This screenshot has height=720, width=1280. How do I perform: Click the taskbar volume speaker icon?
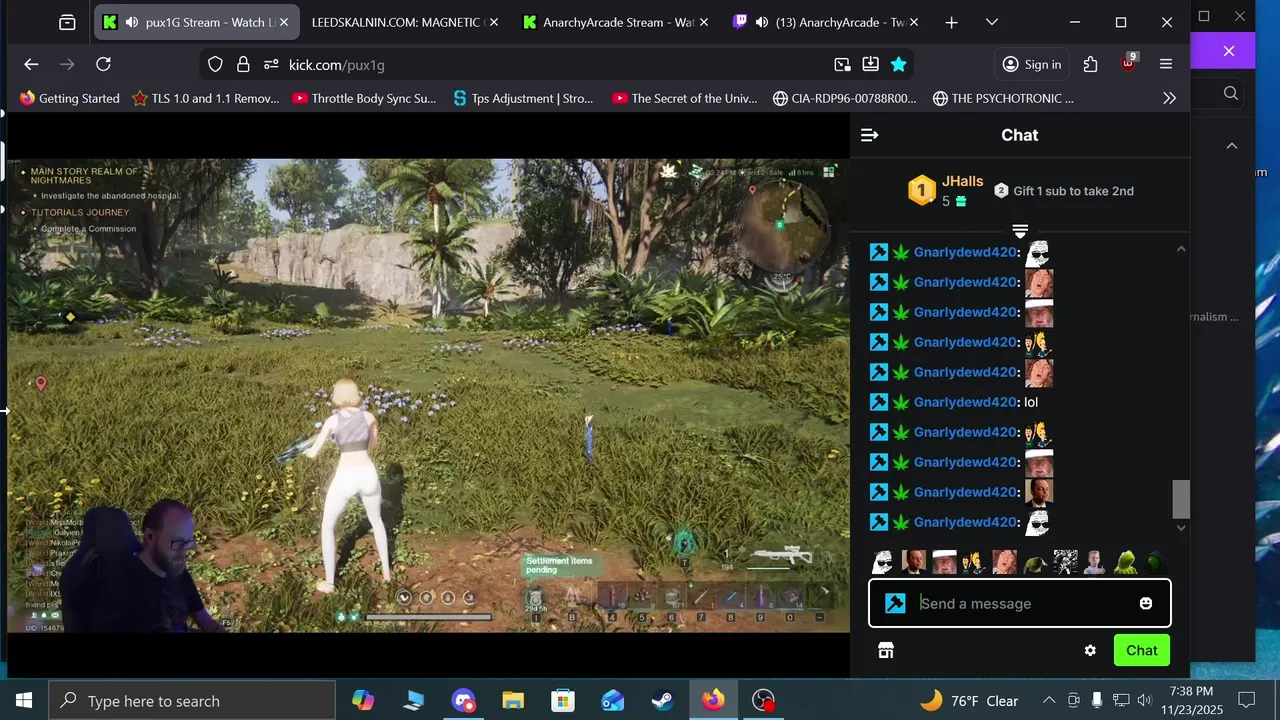pos(1144,701)
